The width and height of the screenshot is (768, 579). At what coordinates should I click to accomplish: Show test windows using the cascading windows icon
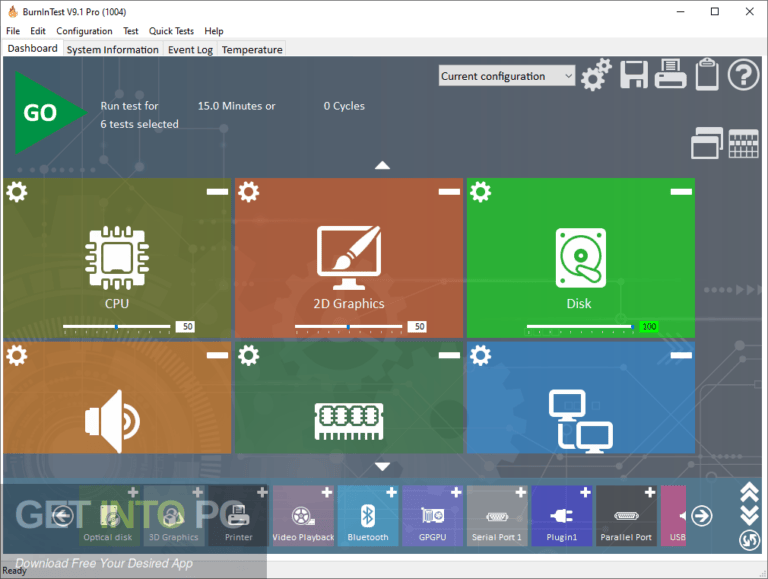707,143
